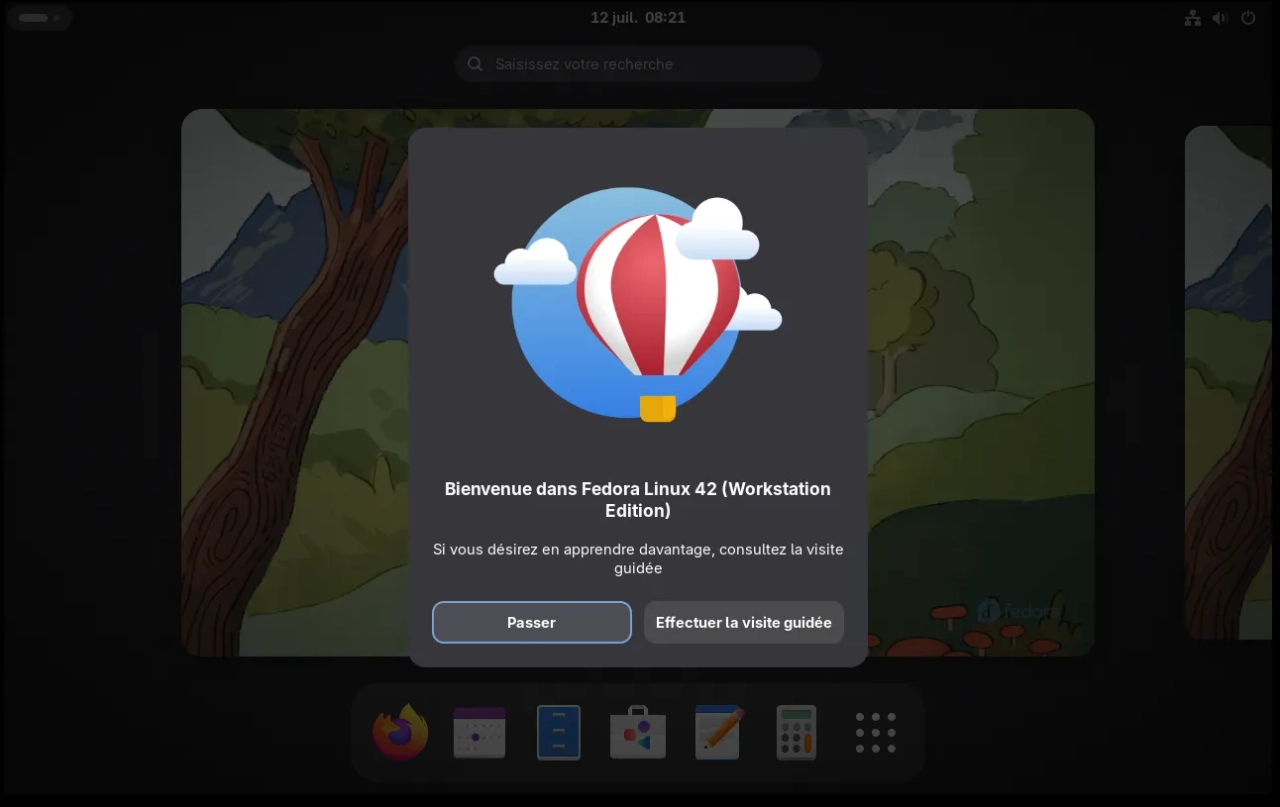Start tour via Effectuer la visite guidée
1280x807 pixels.
tap(744, 622)
